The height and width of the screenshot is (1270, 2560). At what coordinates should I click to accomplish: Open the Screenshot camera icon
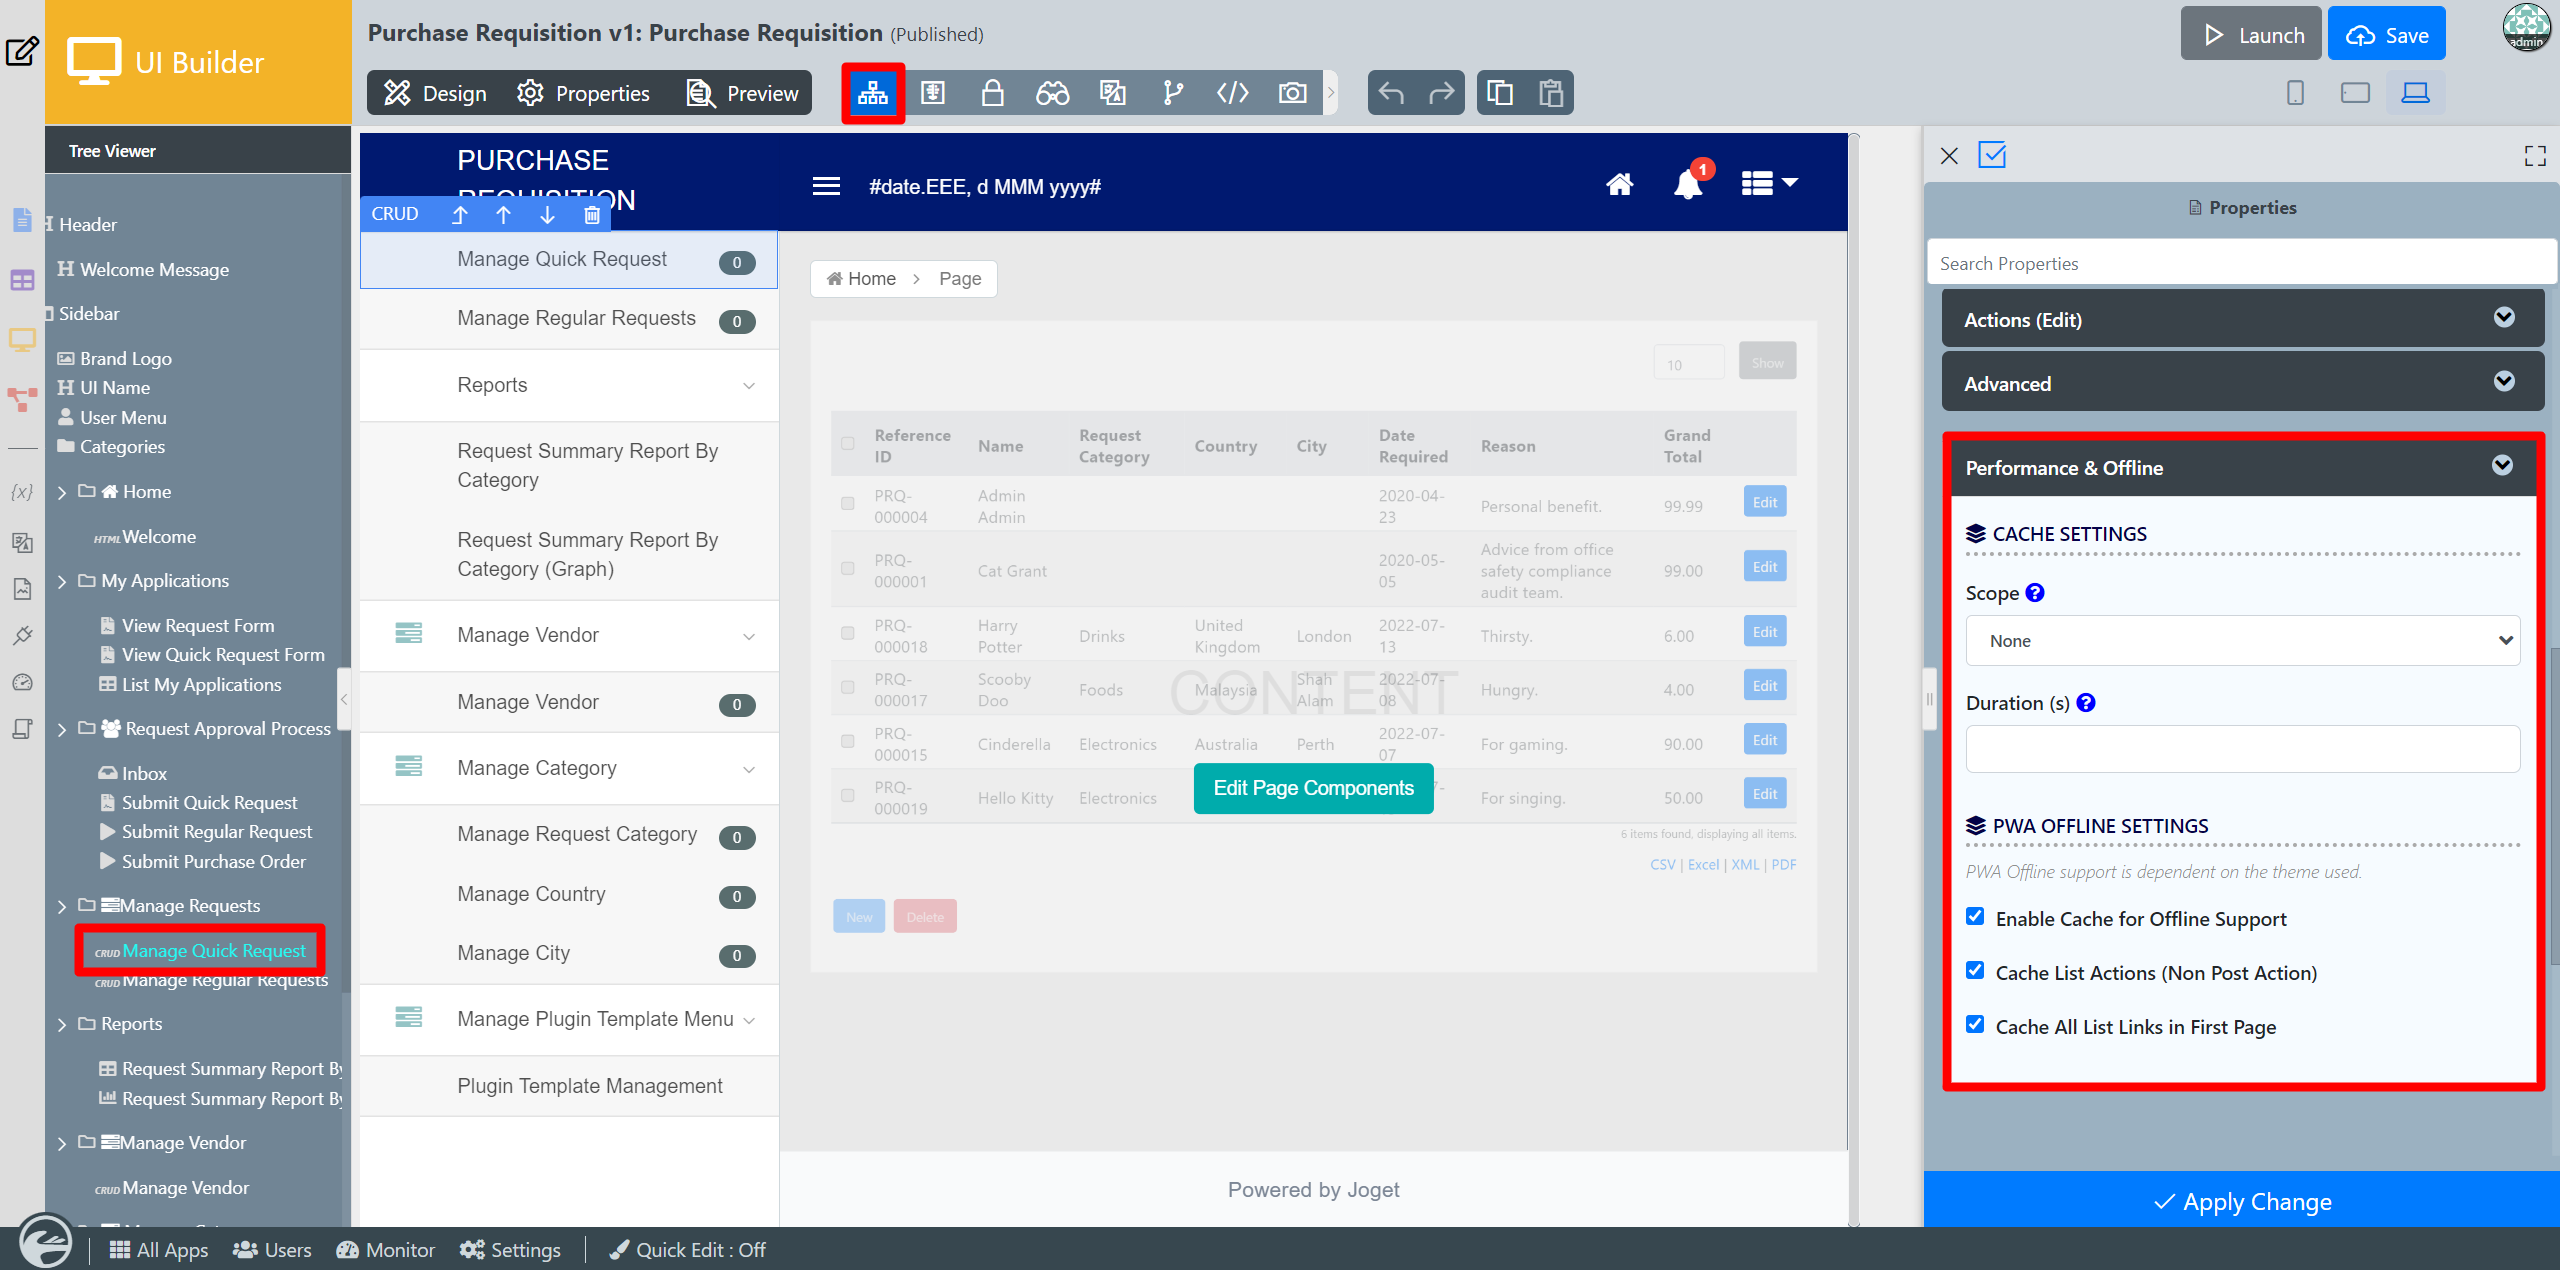(x=1292, y=93)
